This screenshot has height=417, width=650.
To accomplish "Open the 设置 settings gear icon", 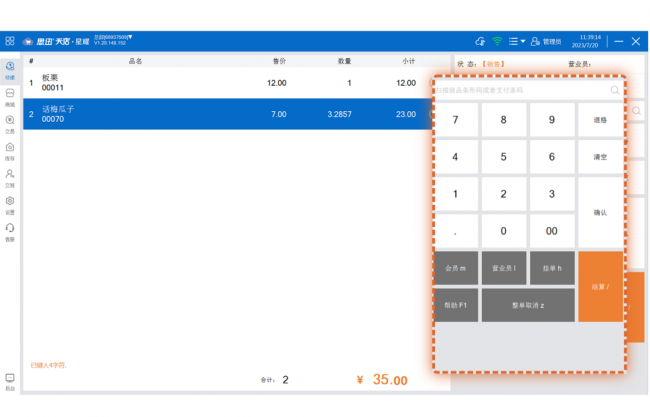I will tap(10, 205).
